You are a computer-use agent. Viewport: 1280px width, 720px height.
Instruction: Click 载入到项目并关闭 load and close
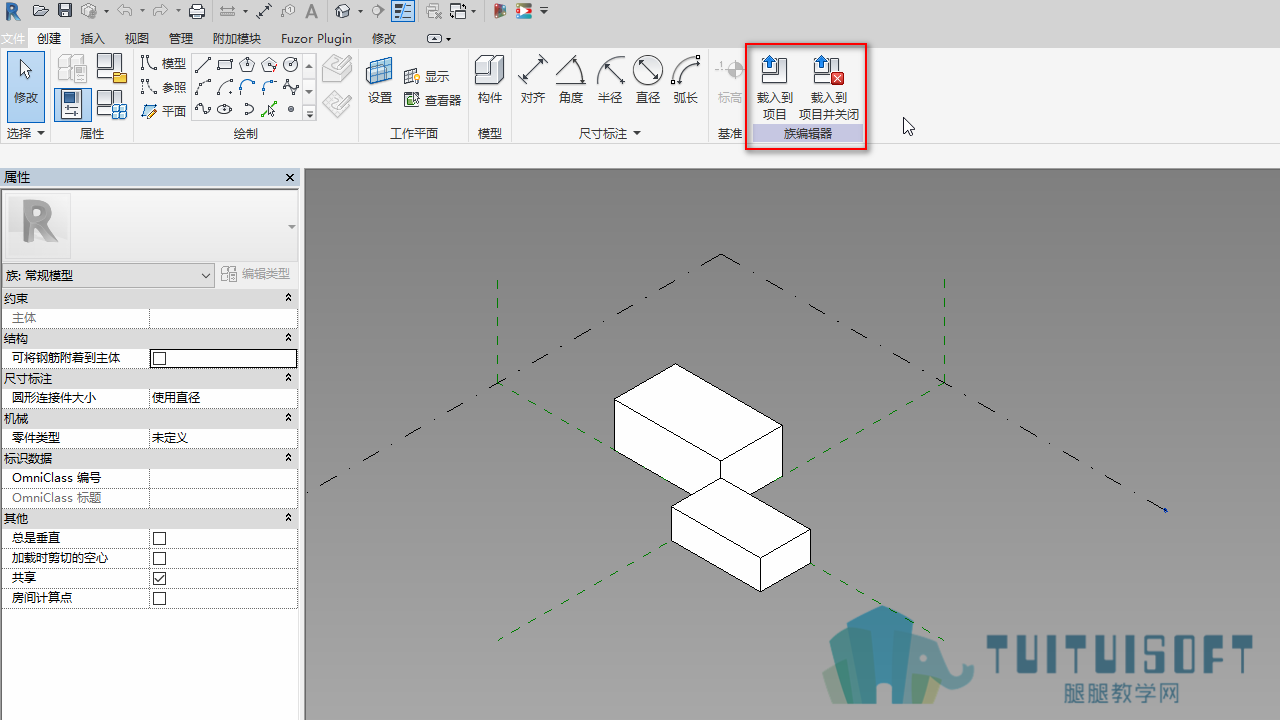[829, 87]
